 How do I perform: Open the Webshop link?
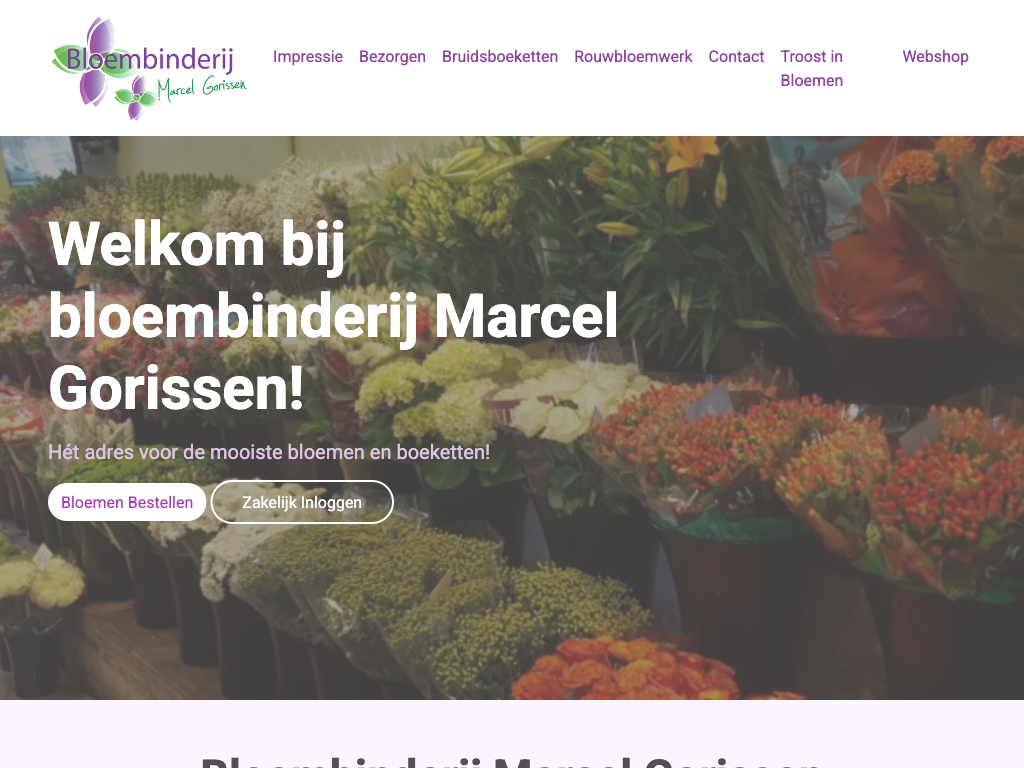tap(935, 57)
